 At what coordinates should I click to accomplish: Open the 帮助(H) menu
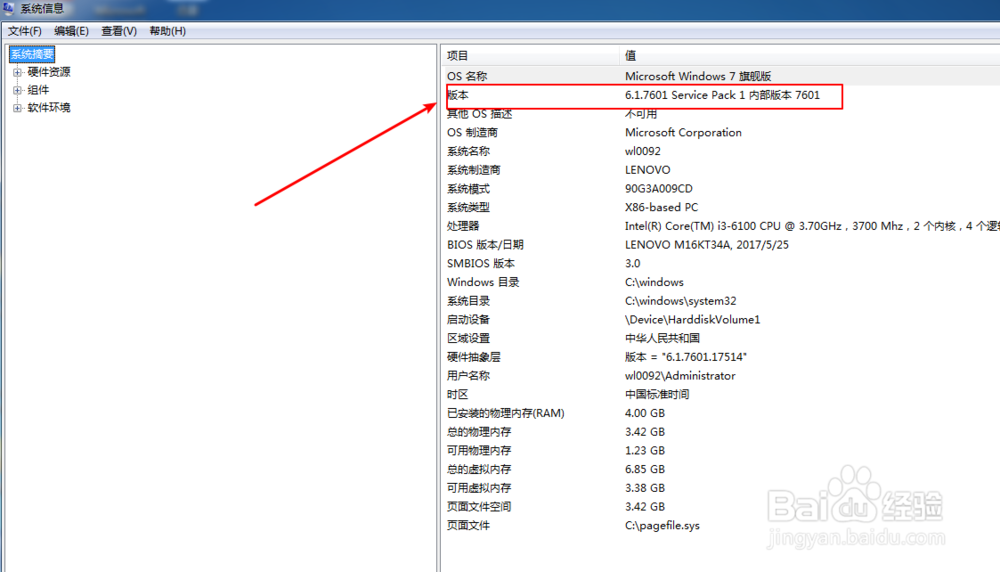point(168,31)
